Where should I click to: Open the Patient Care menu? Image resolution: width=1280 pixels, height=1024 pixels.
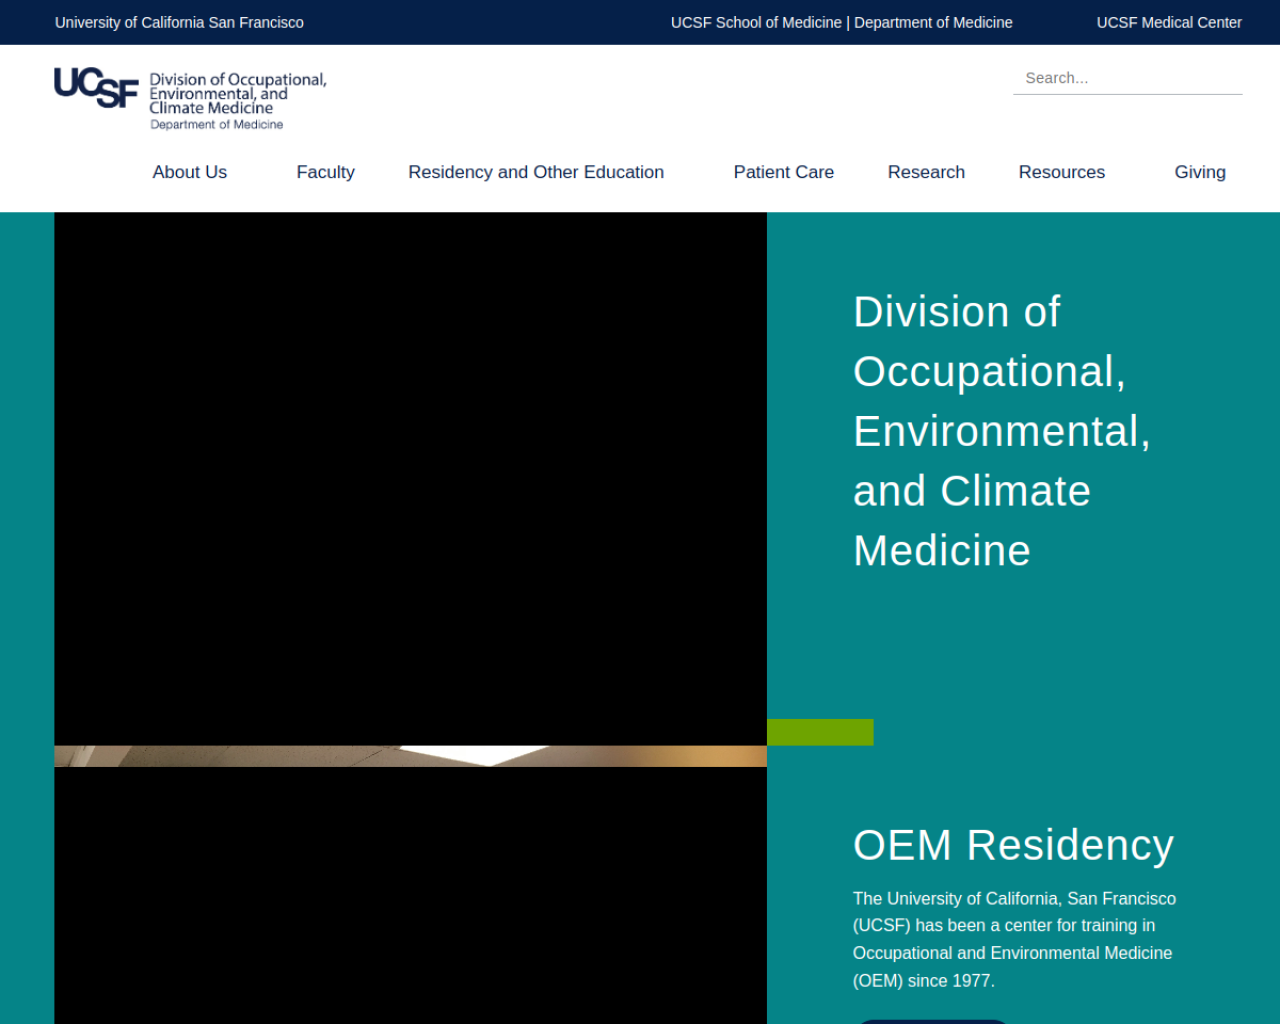(x=784, y=172)
